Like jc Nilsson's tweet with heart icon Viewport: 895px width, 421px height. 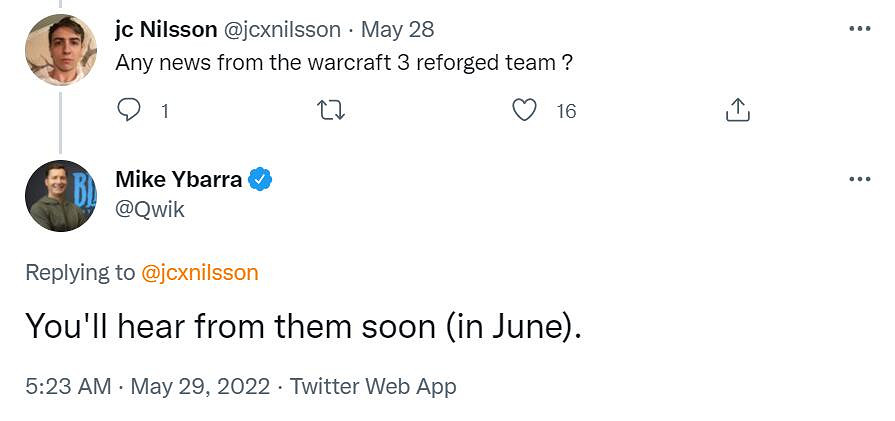[525, 110]
